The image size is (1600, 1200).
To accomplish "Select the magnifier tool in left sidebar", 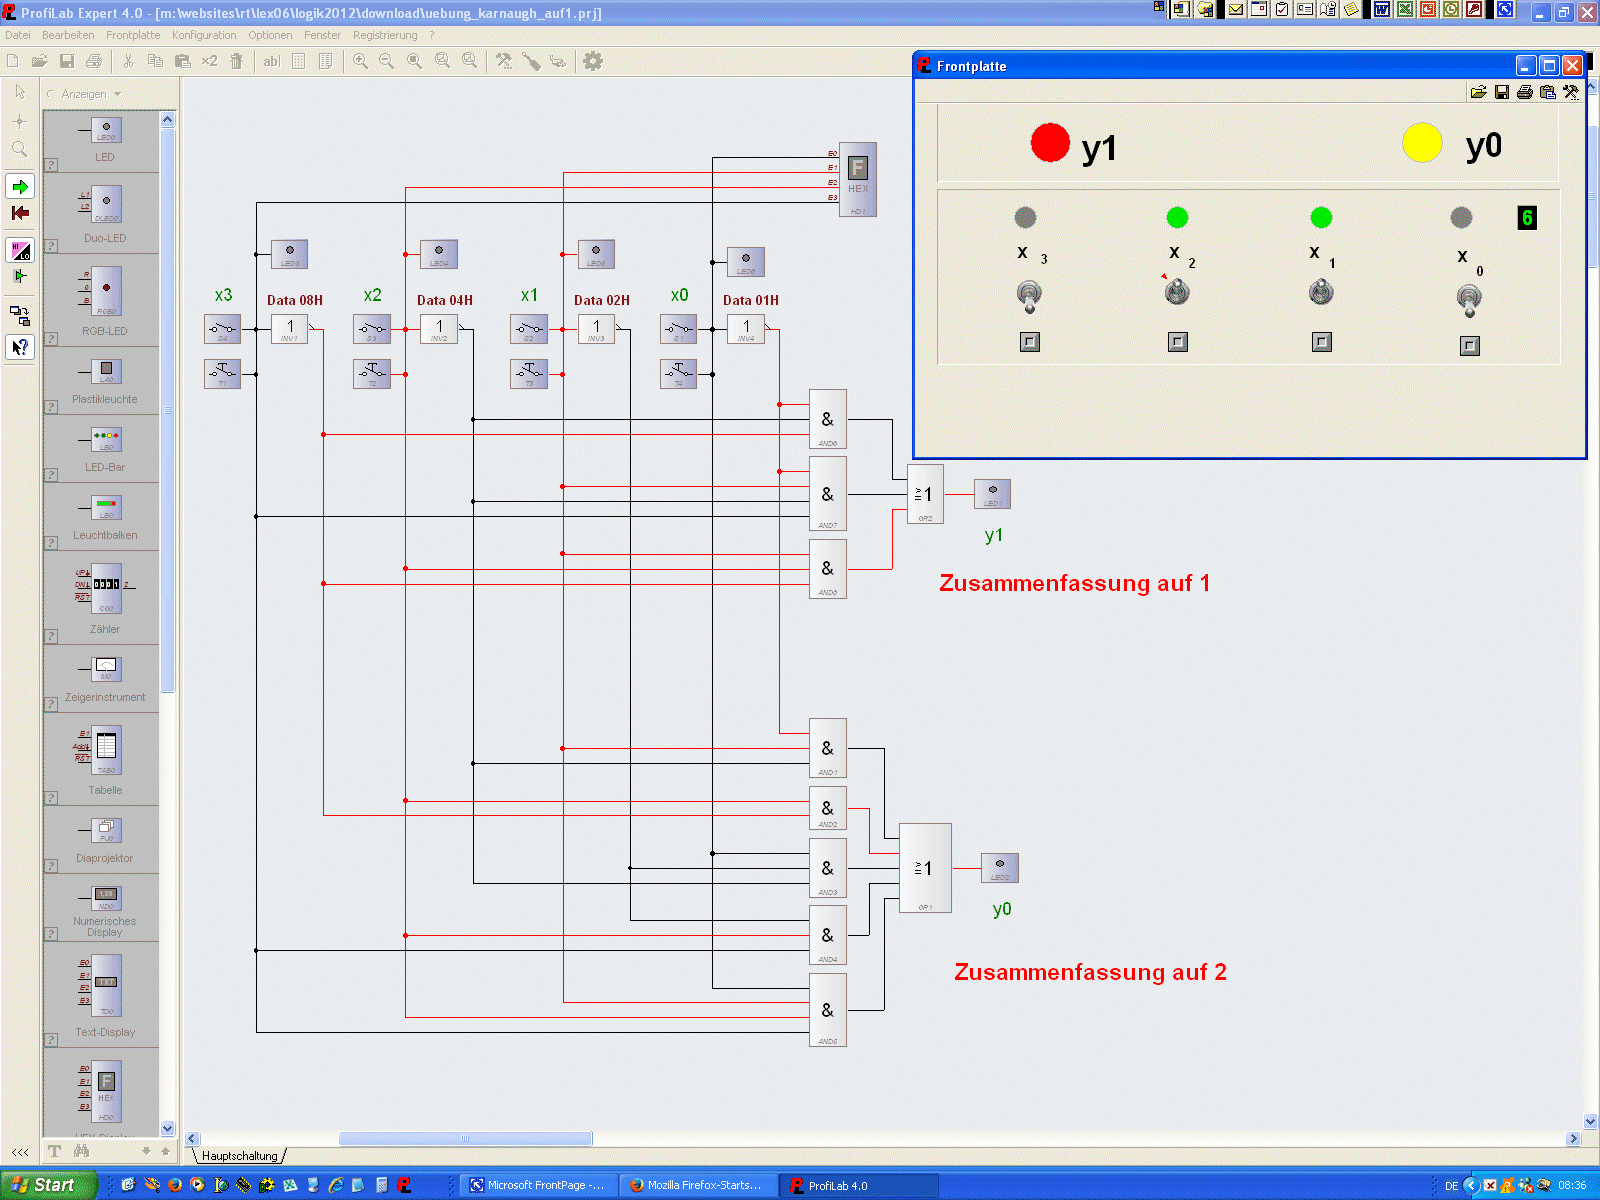I will pyautogui.click(x=20, y=149).
